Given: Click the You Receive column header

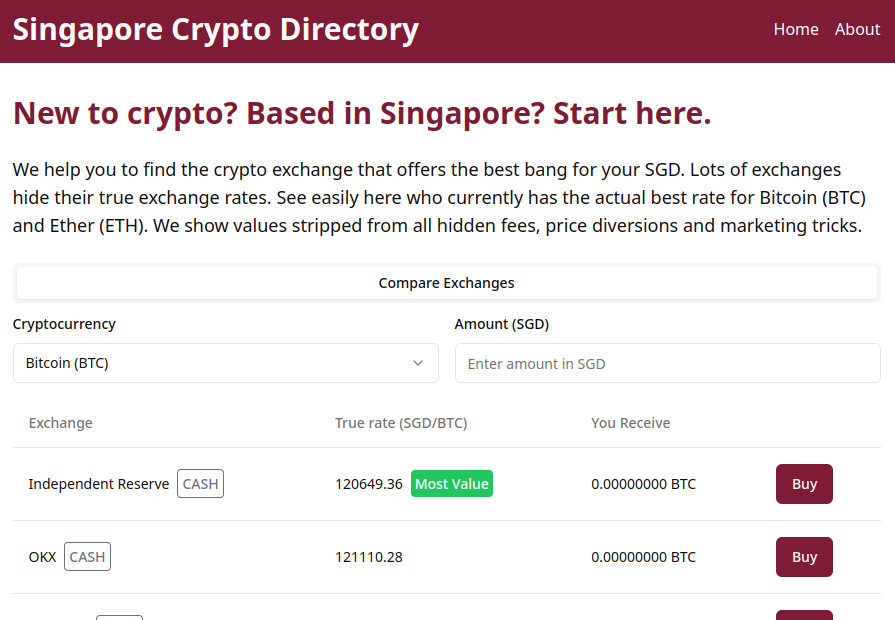Looking at the screenshot, I should [630, 422].
